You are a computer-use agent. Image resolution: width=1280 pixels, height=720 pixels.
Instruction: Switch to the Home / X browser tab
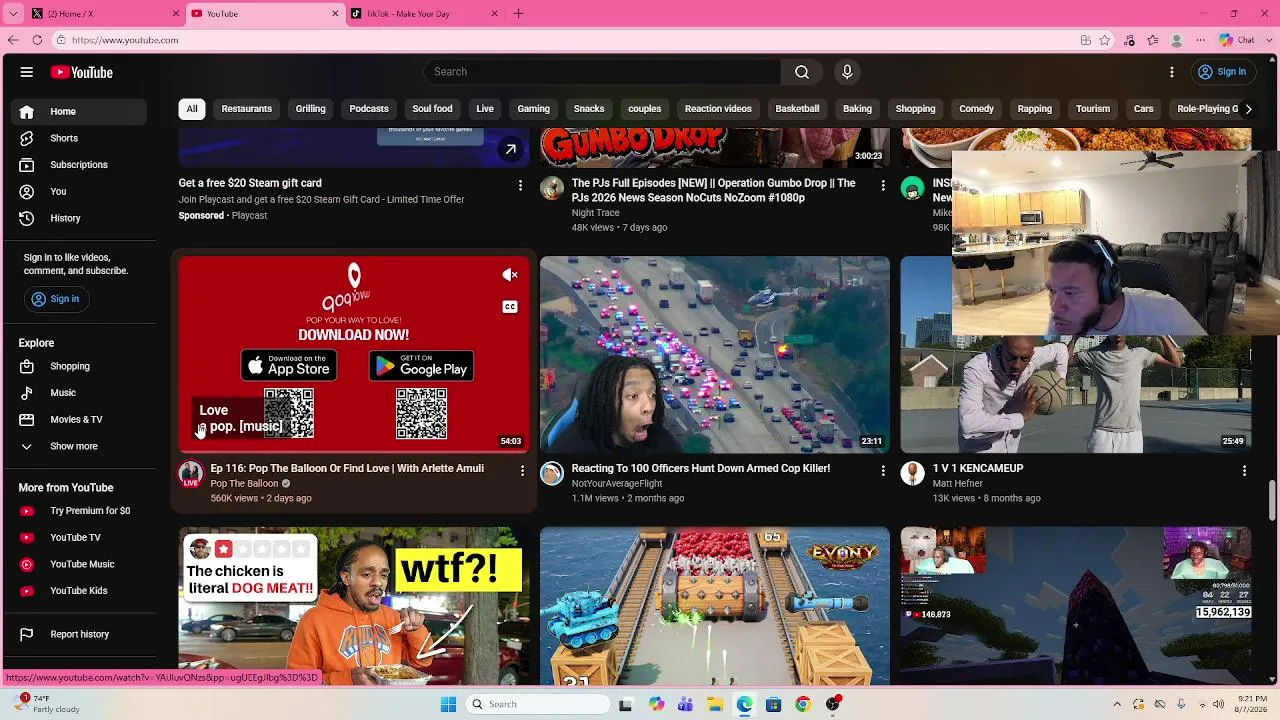(105, 14)
